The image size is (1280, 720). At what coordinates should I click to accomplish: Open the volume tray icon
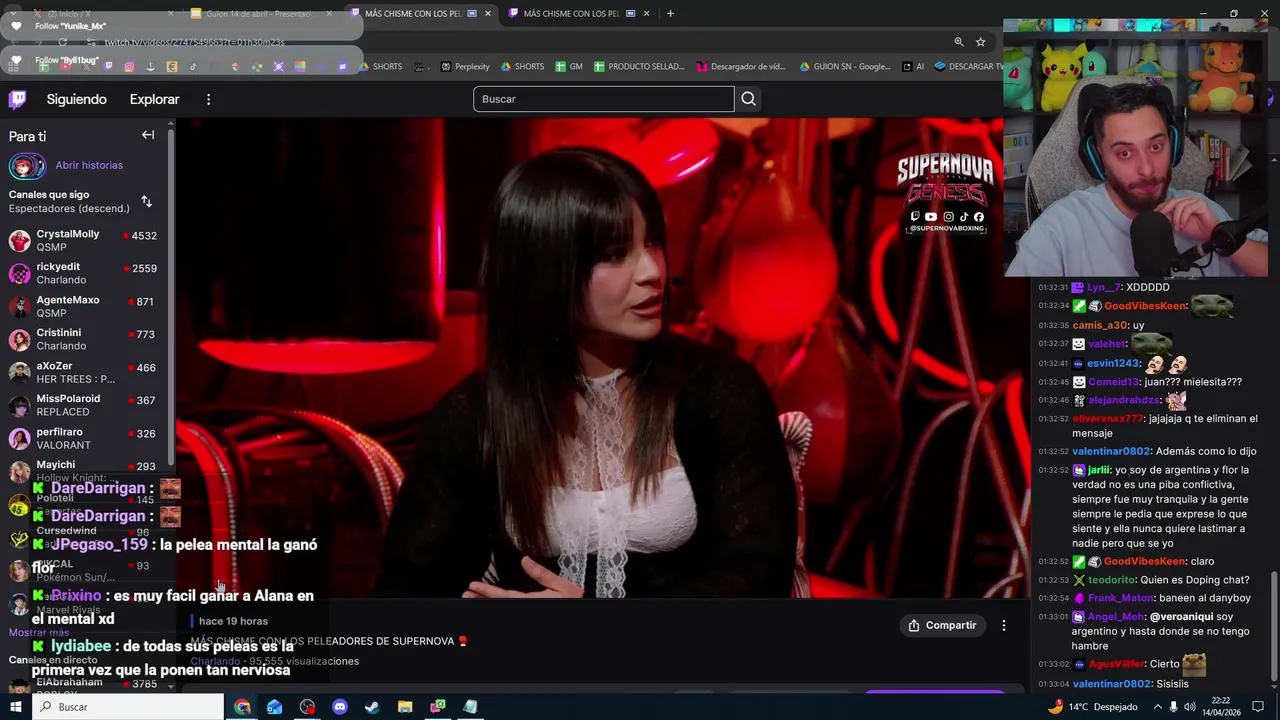tap(1190, 707)
